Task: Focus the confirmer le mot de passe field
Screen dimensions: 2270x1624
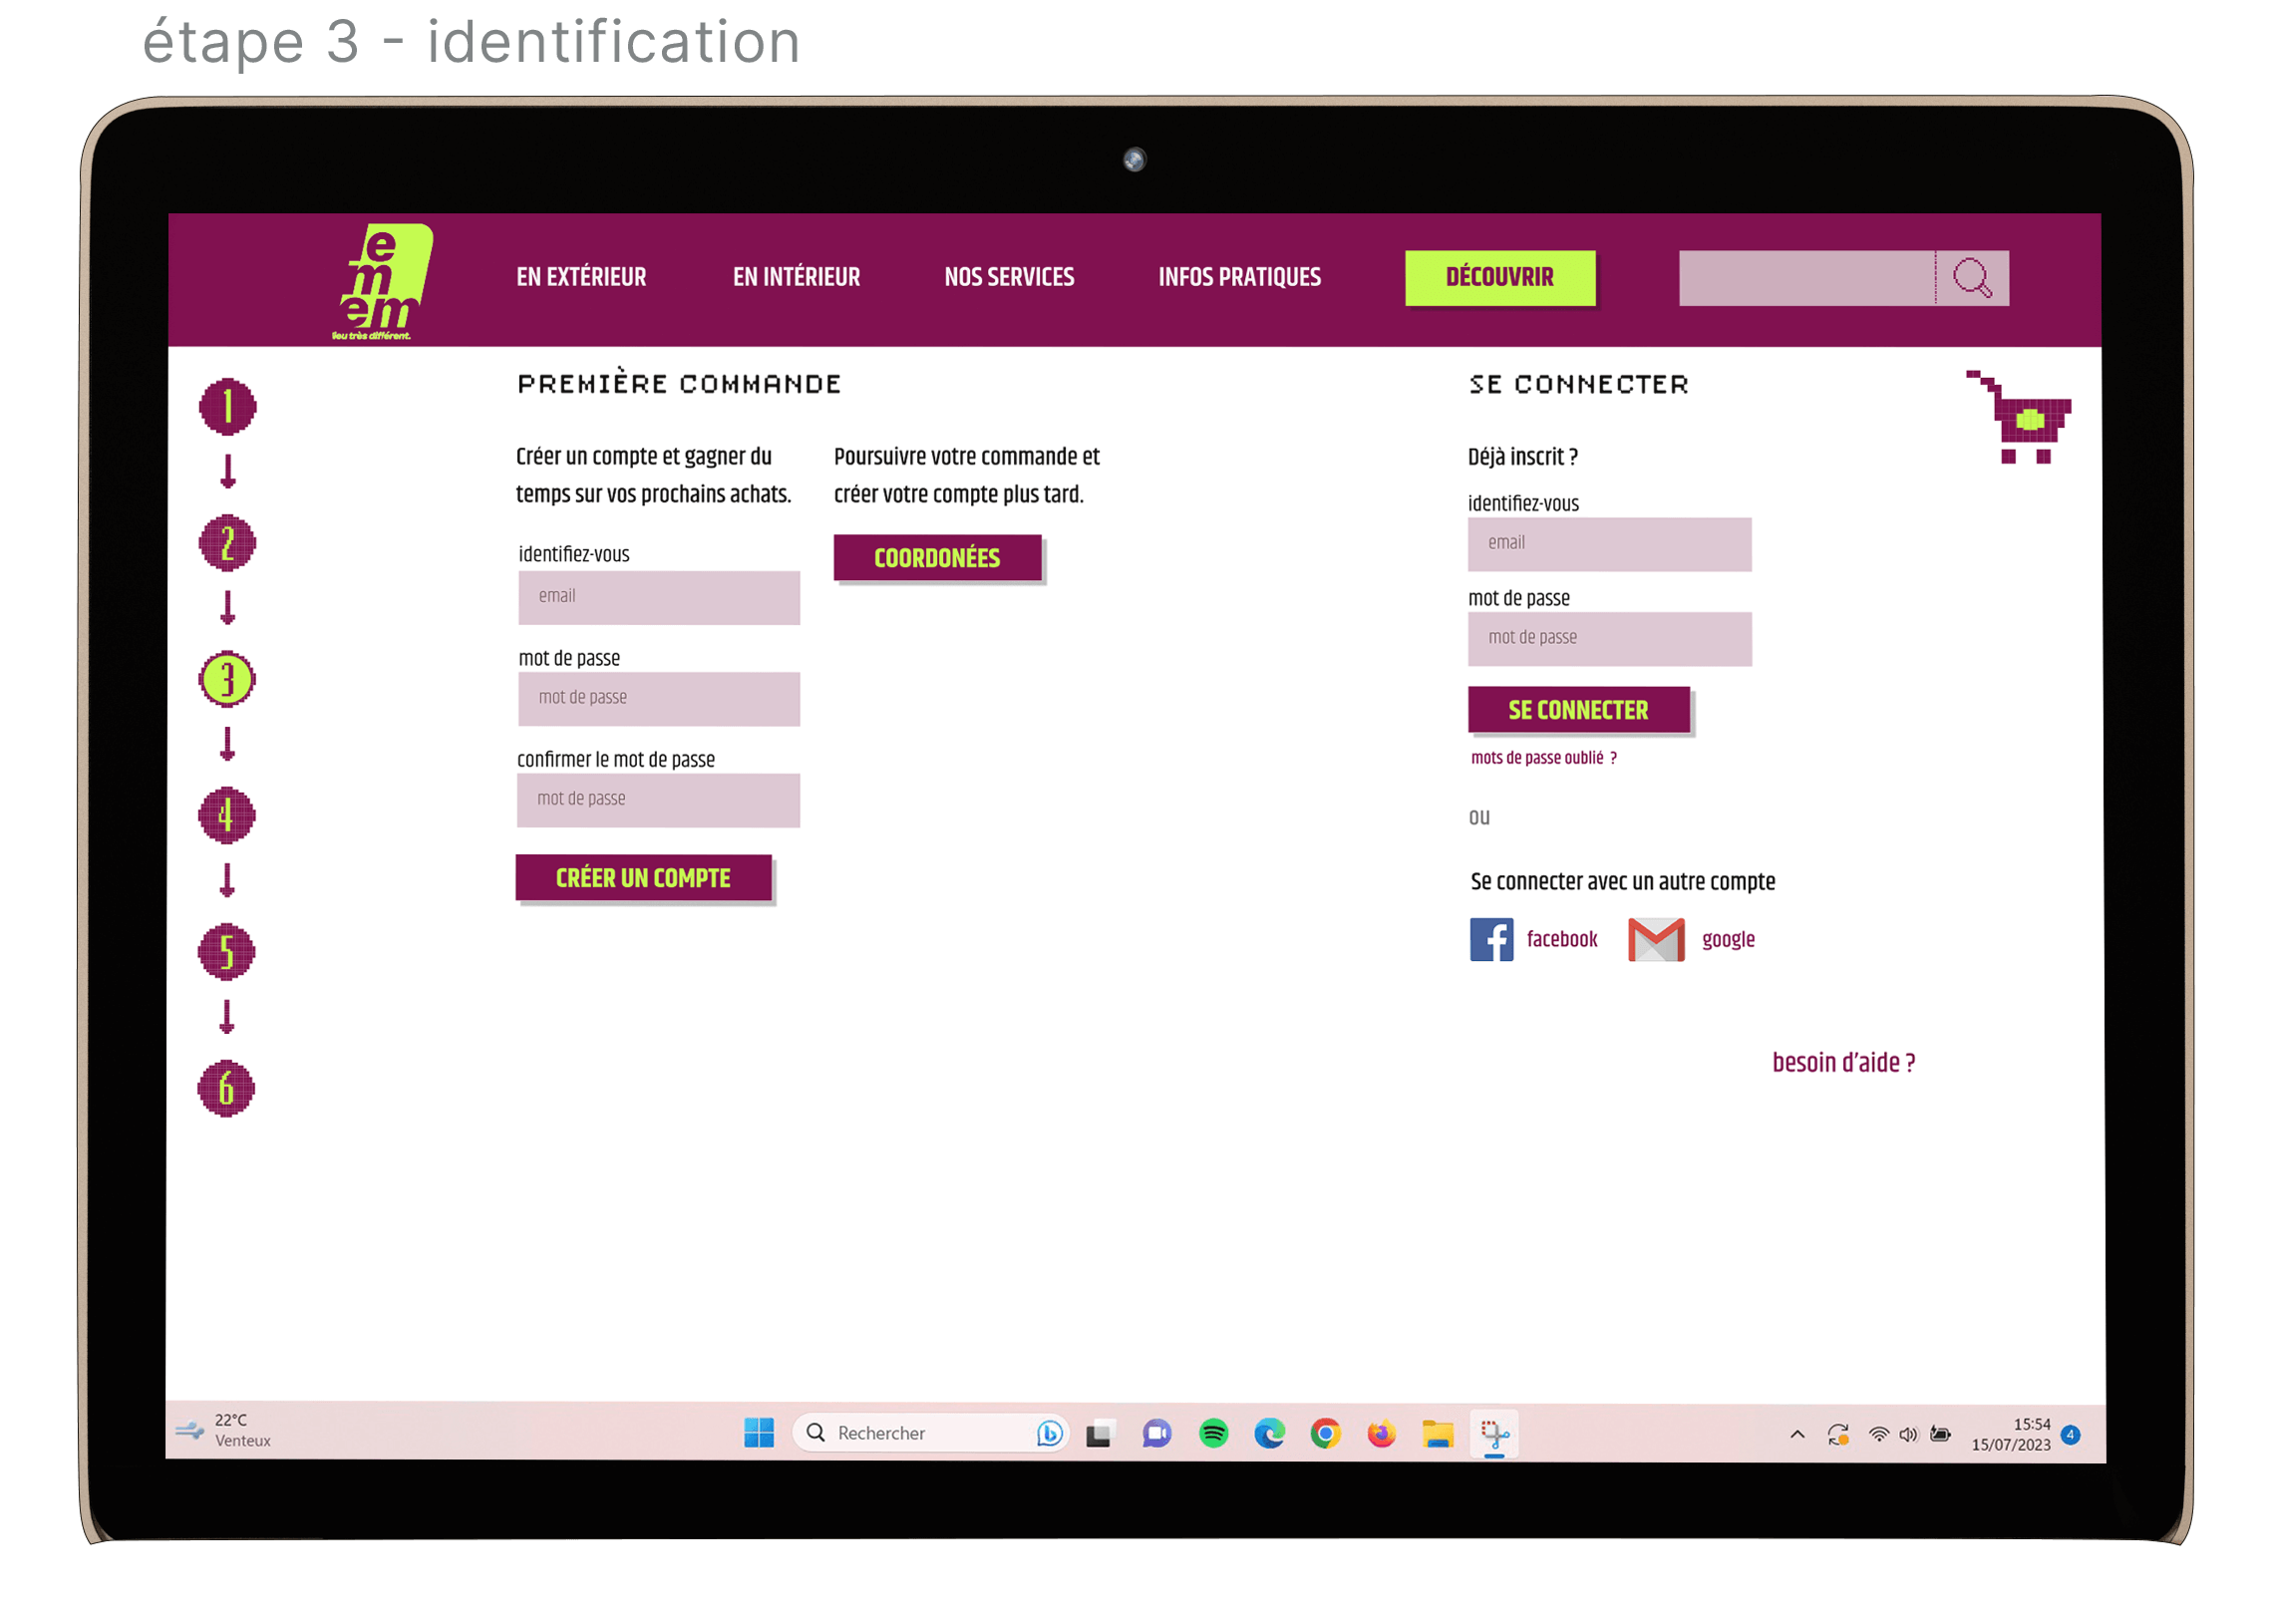Action: click(658, 799)
